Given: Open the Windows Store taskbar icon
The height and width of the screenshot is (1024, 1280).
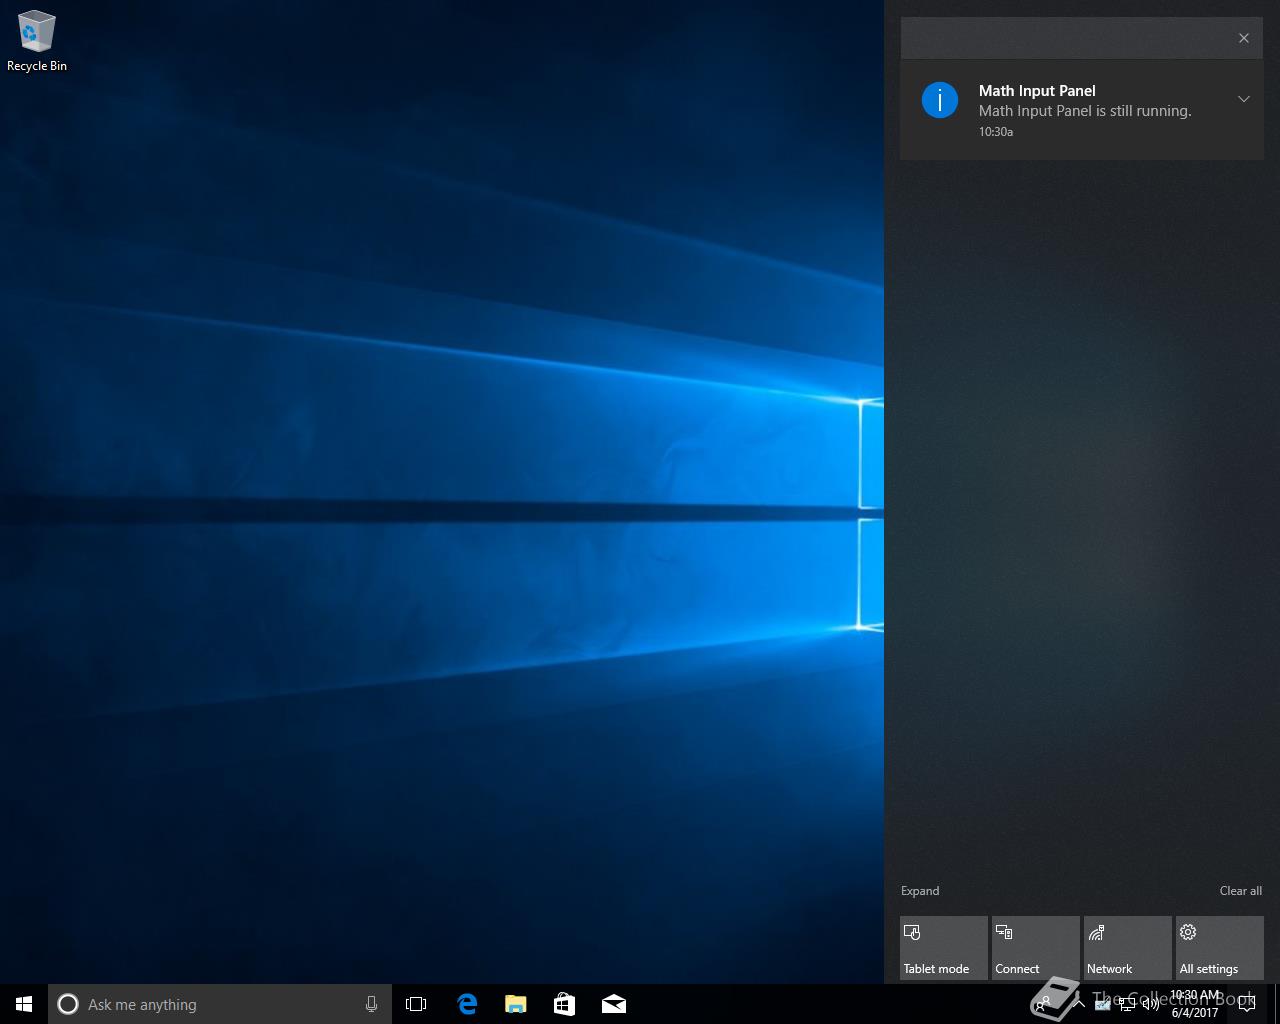Looking at the screenshot, I should [564, 1004].
